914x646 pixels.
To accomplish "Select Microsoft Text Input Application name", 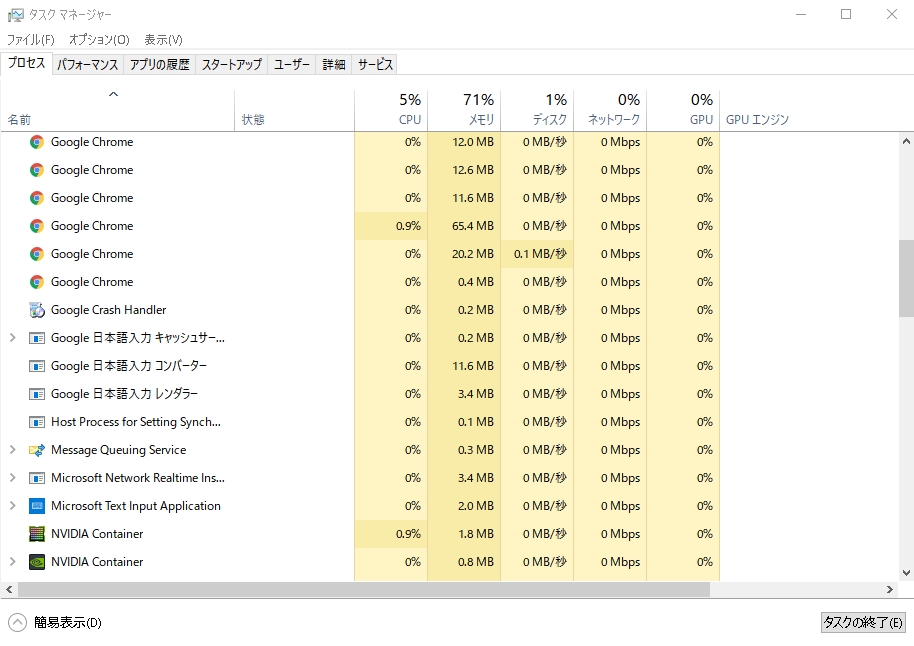I will (x=136, y=506).
